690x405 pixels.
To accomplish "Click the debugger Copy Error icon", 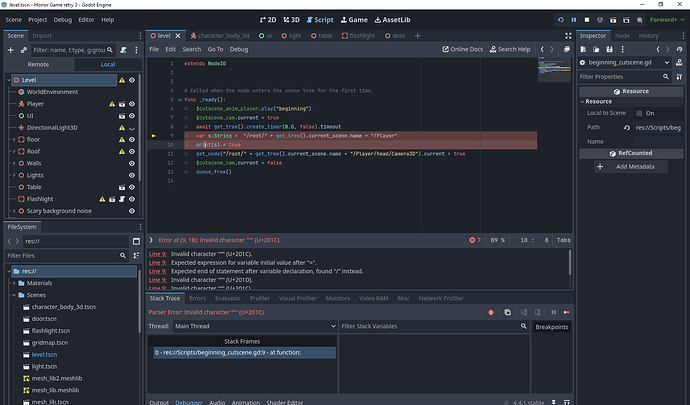I will 507,312.
